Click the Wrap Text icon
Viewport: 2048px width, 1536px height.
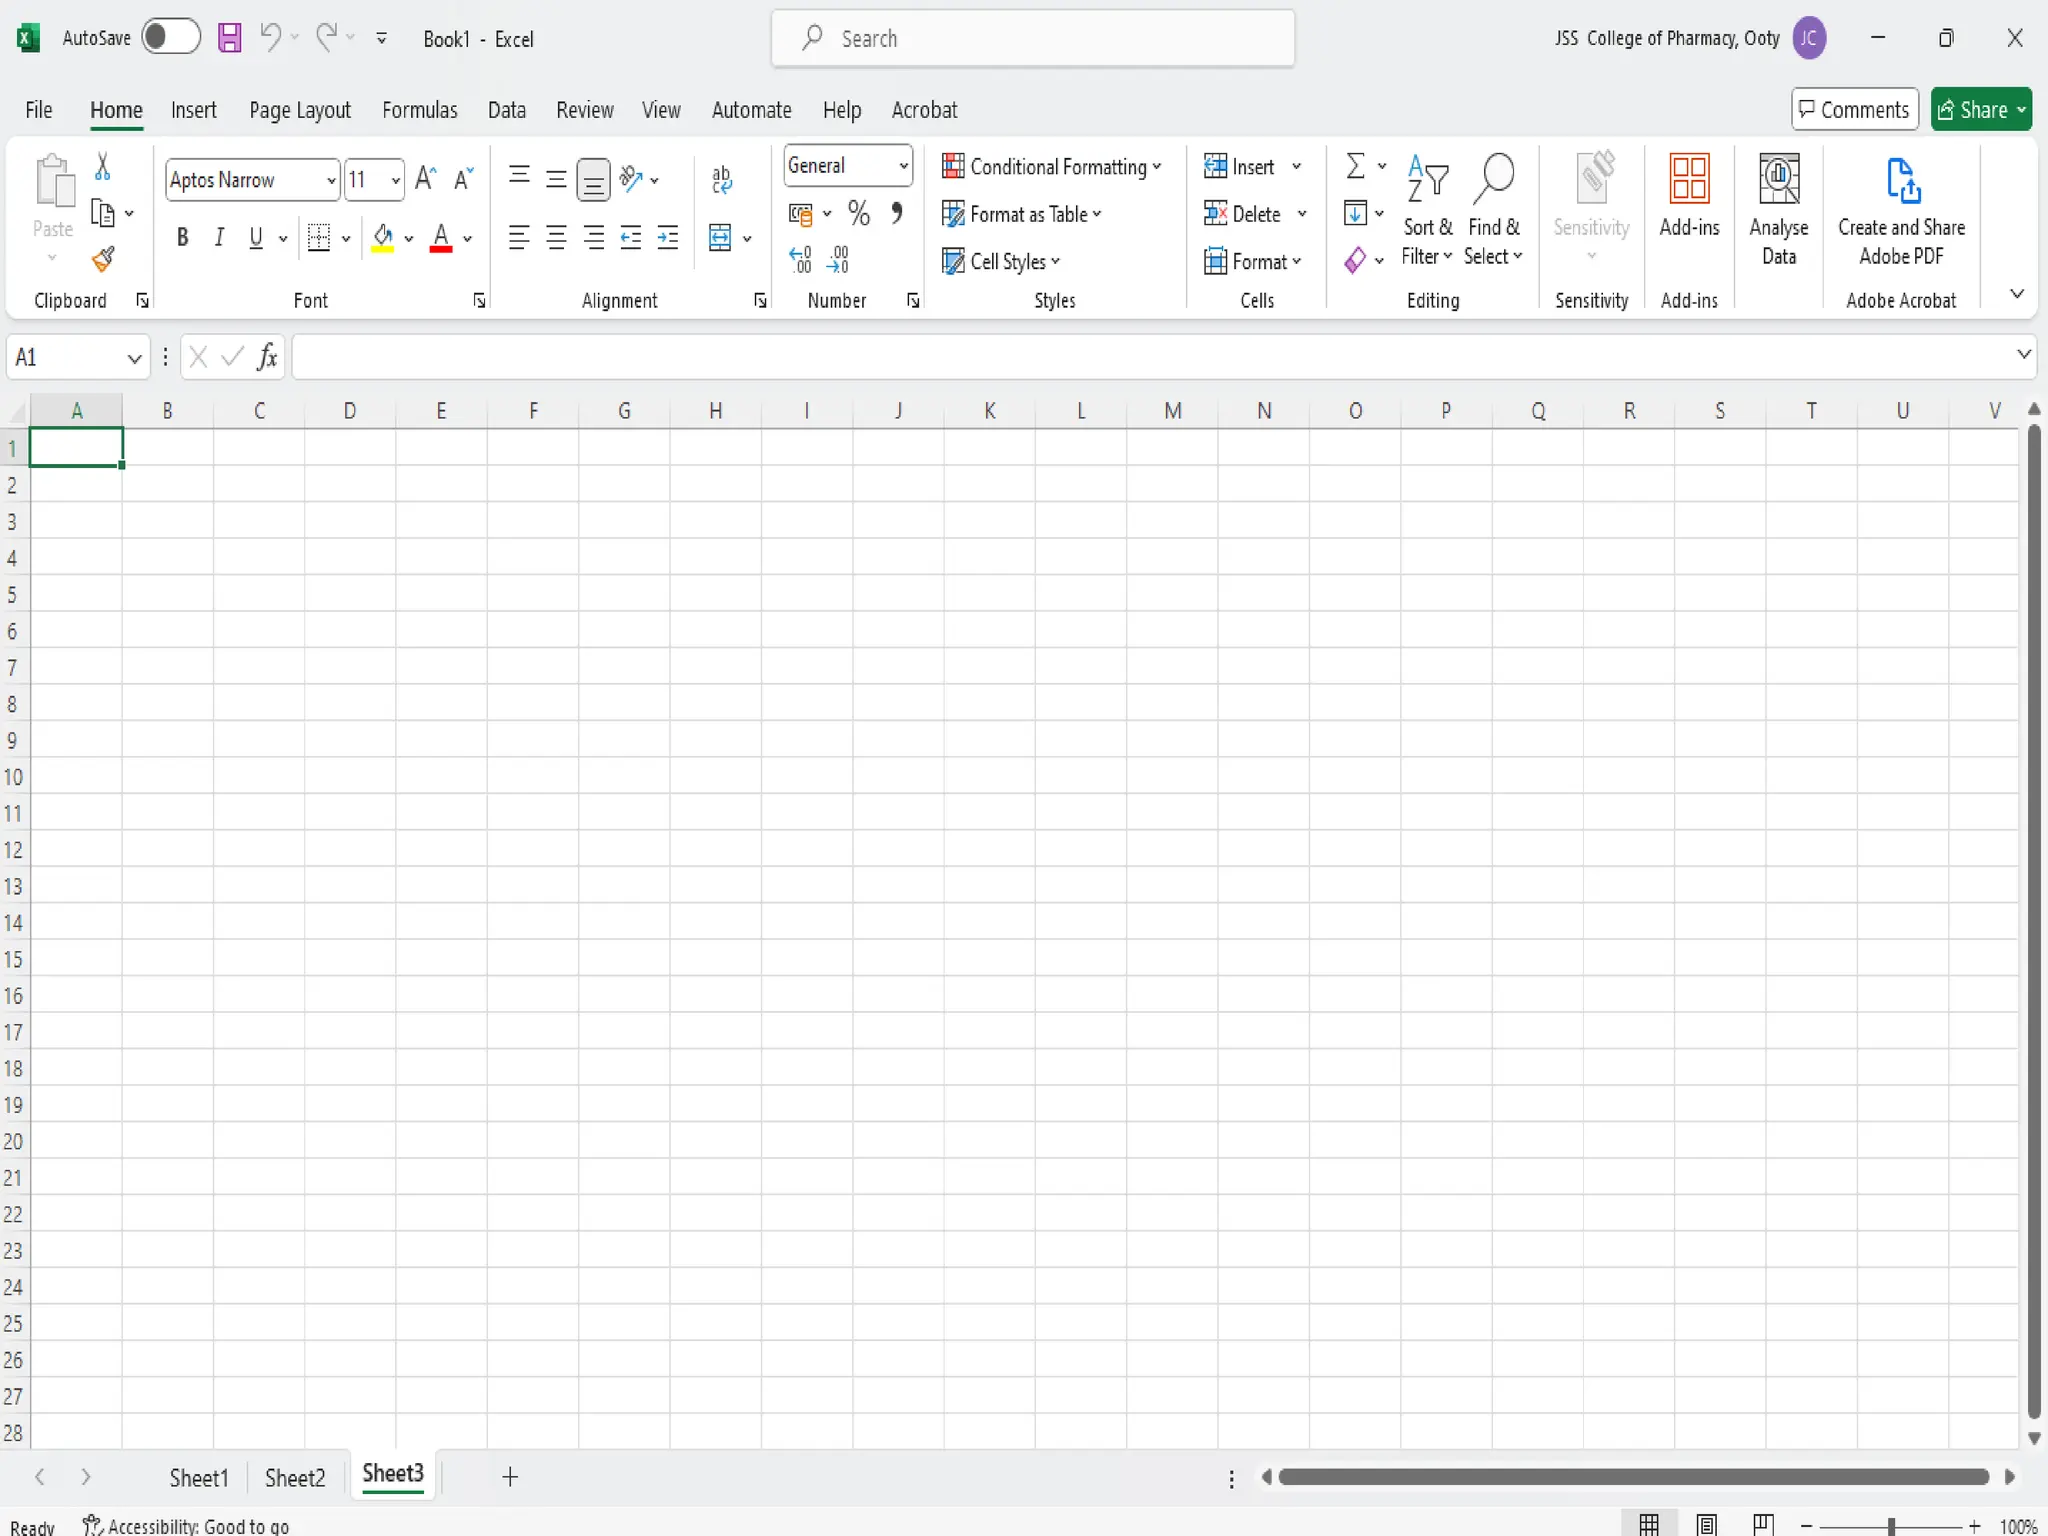721,179
